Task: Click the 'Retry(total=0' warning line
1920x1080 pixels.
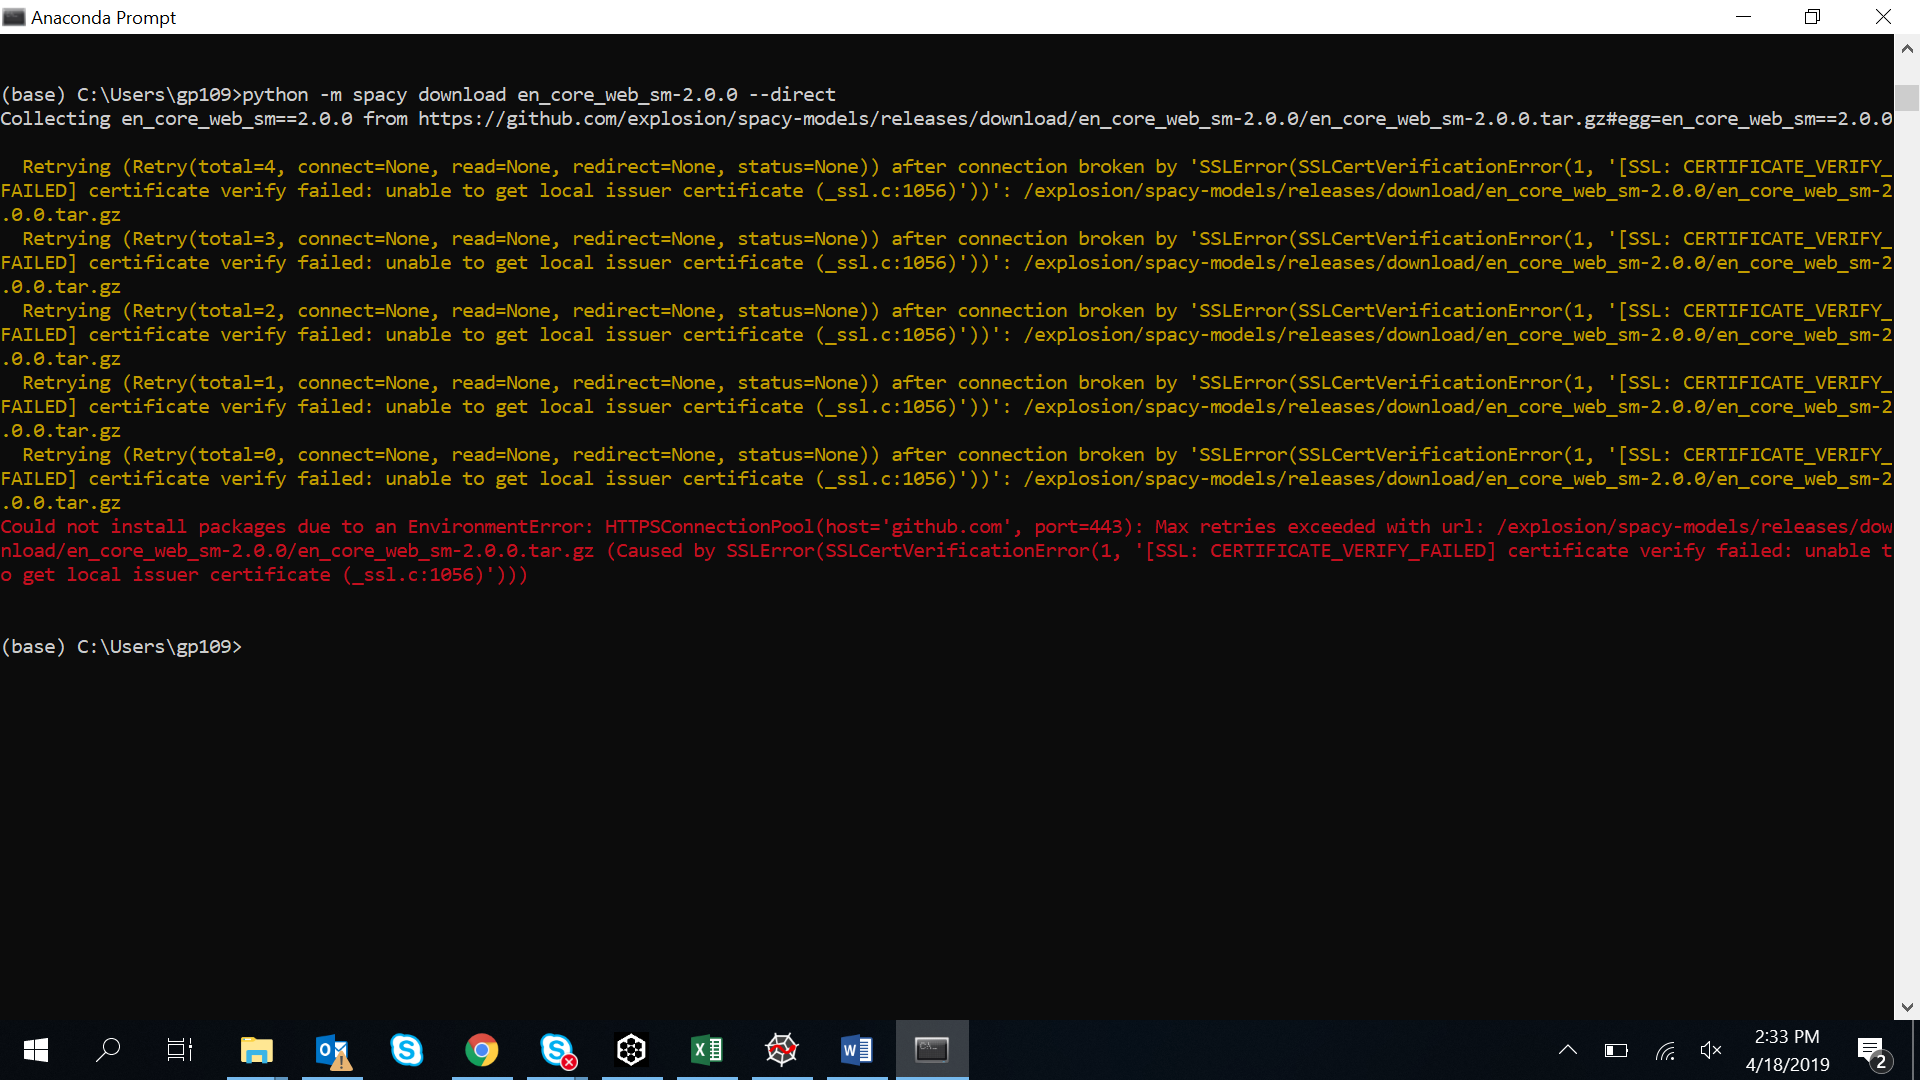Action: click(x=946, y=478)
